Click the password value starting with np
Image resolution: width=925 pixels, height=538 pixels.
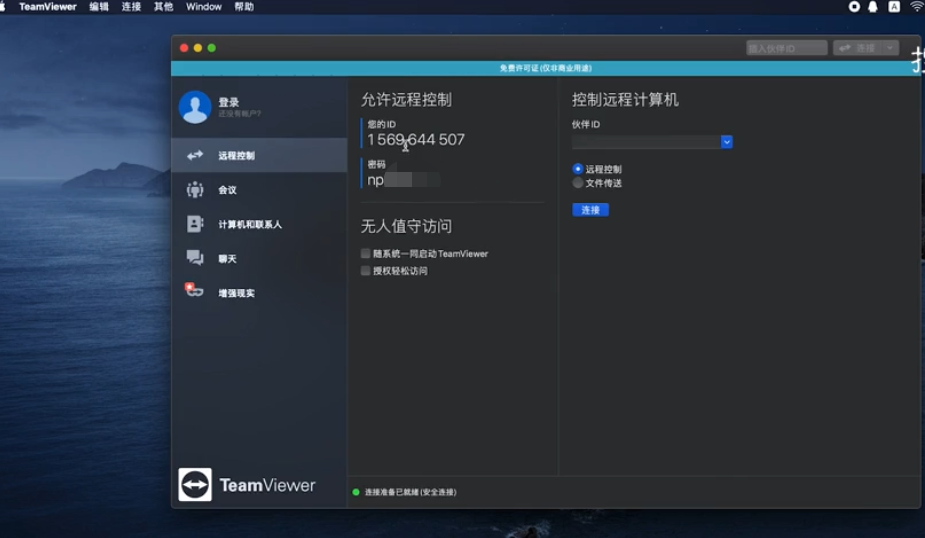(404, 180)
